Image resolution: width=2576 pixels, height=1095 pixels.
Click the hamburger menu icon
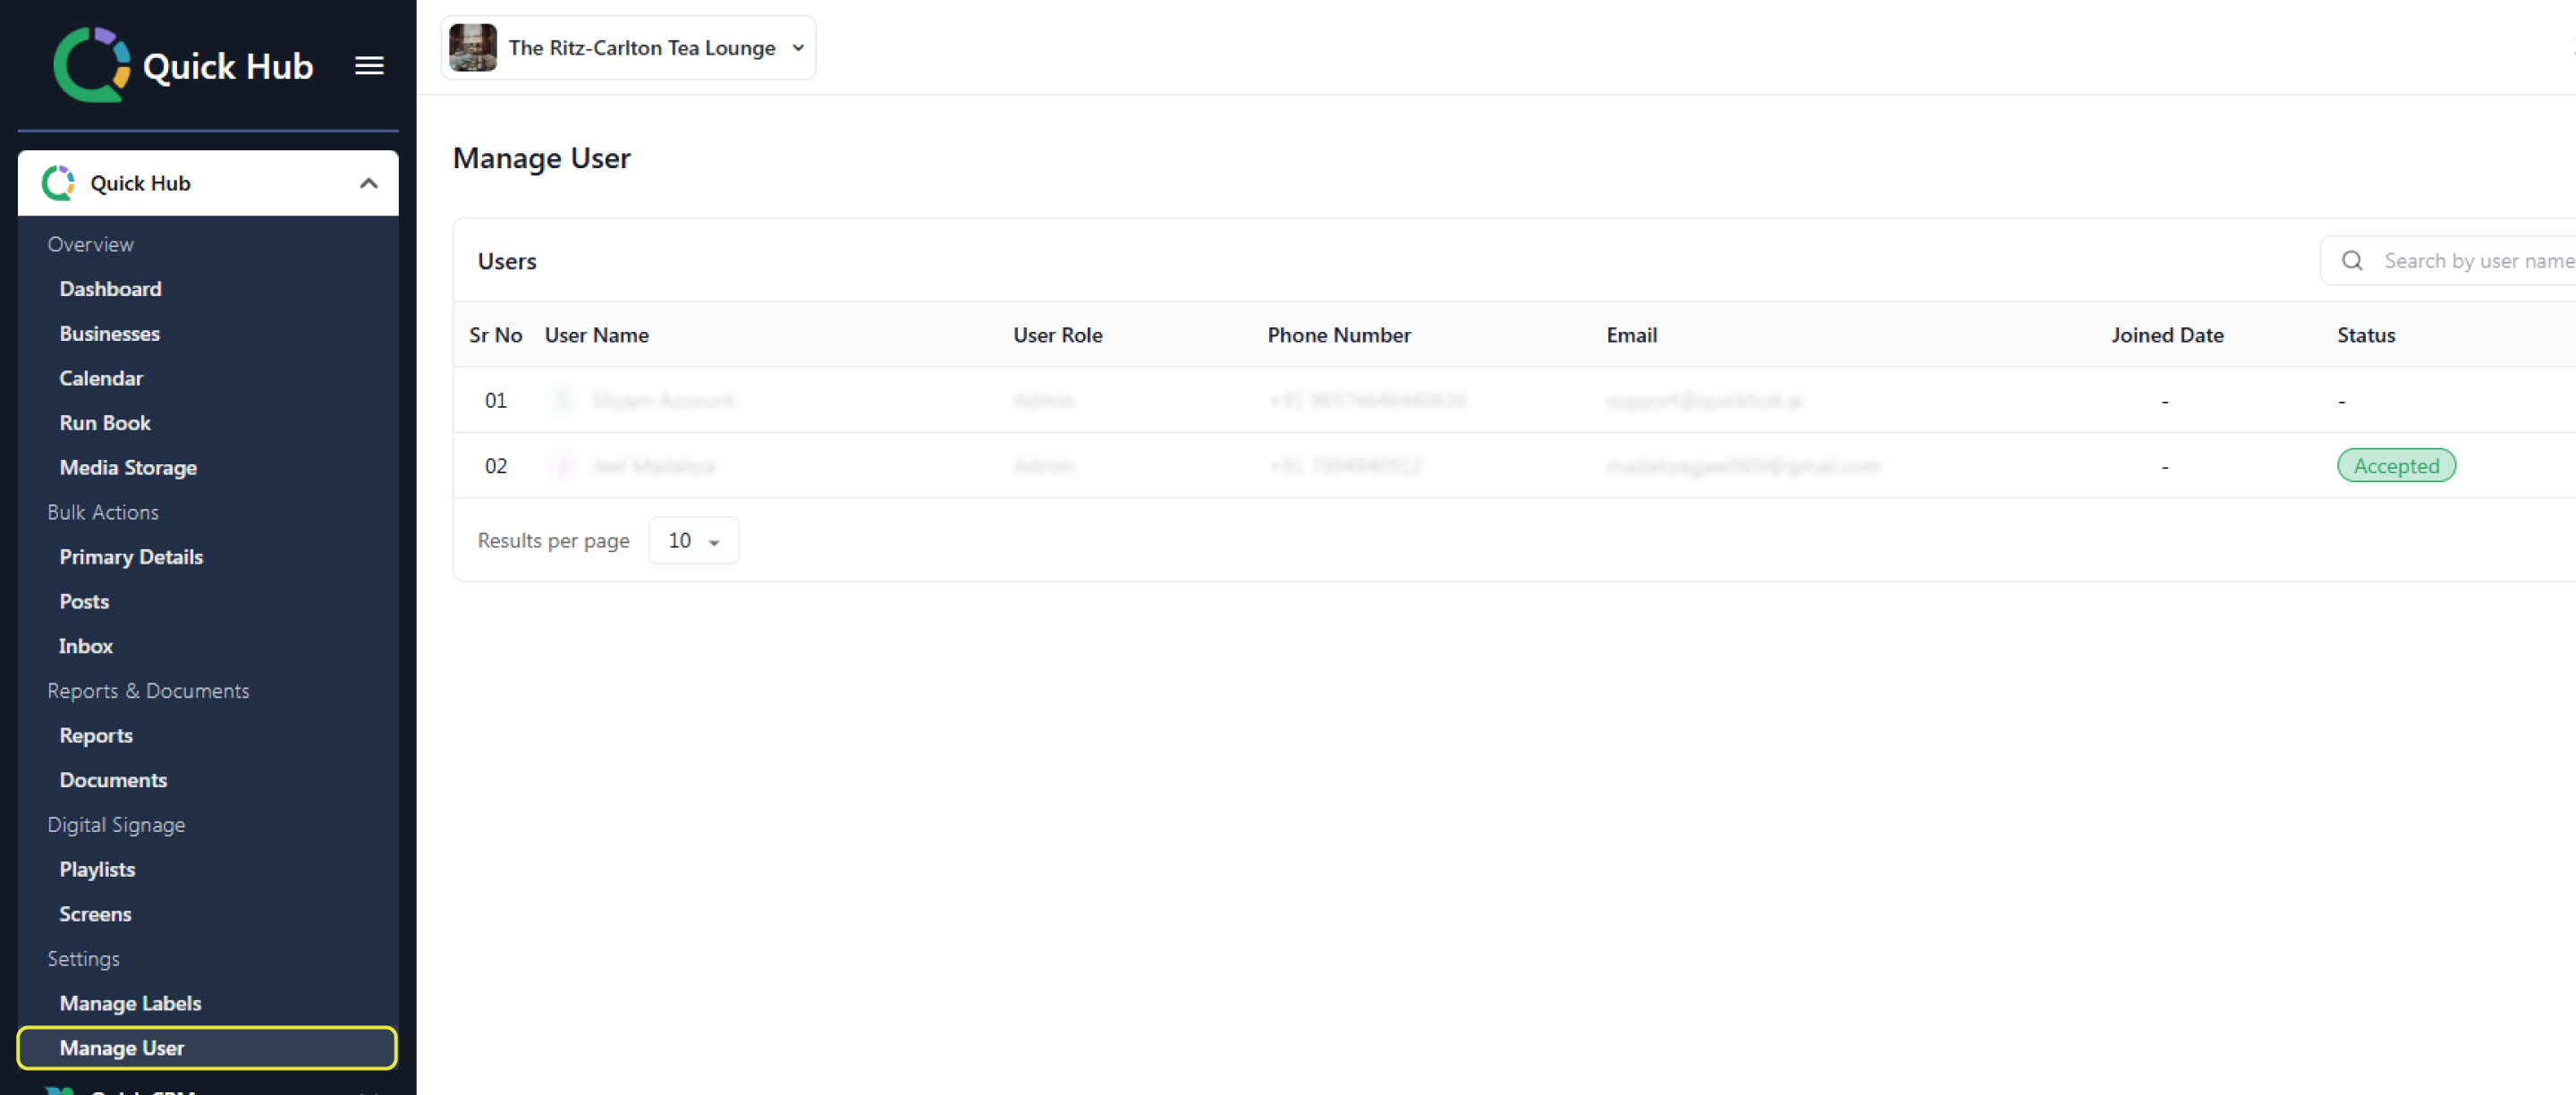tap(369, 66)
